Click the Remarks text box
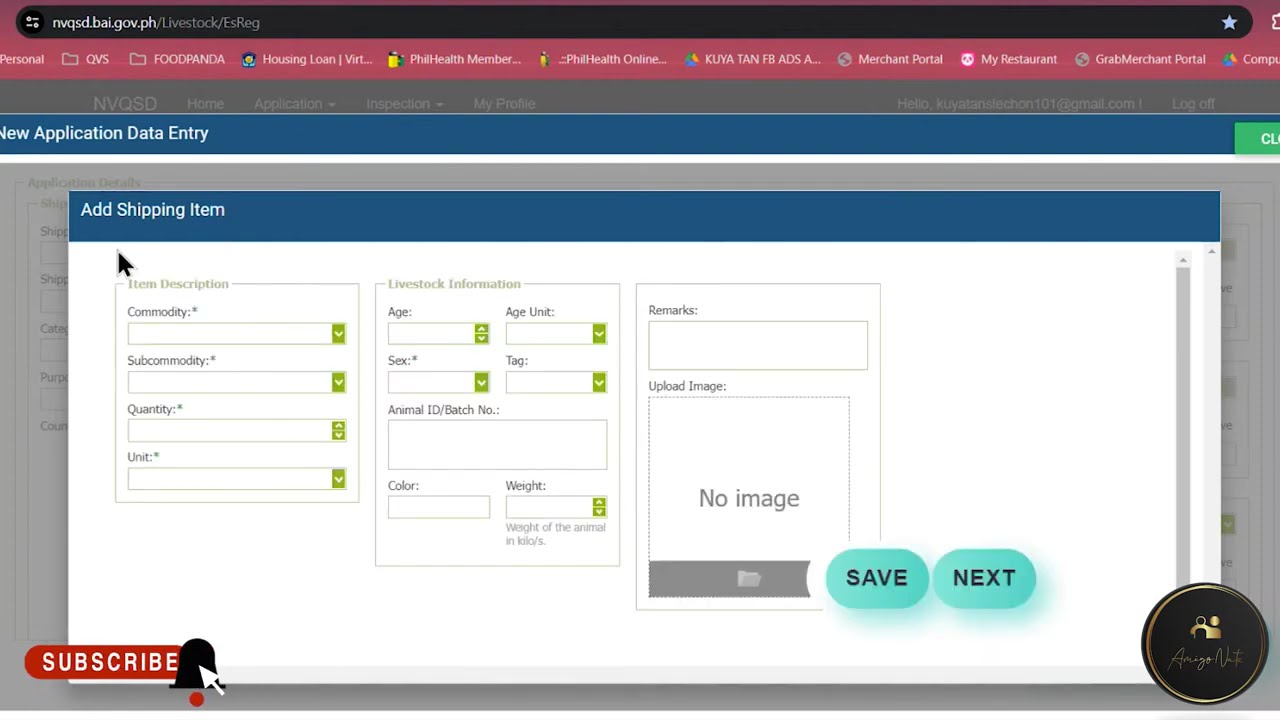This screenshot has height=720, width=1280. 758,345
